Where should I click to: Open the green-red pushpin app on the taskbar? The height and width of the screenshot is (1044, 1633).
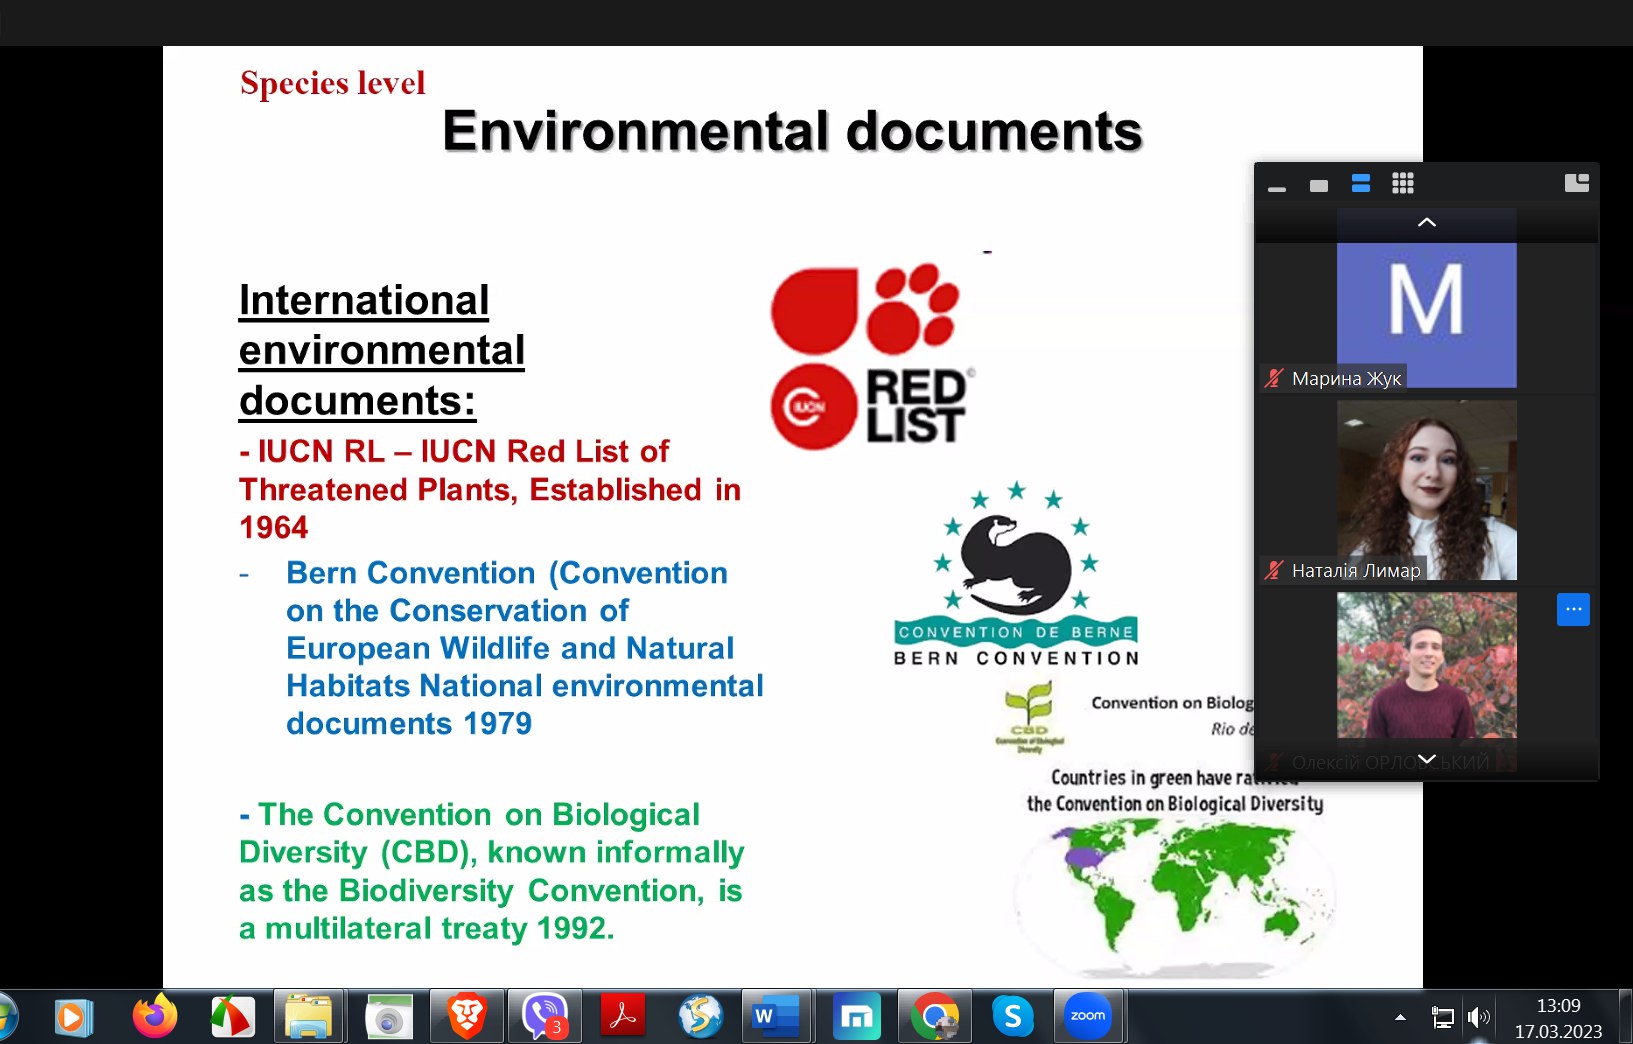pos(233,1018)
